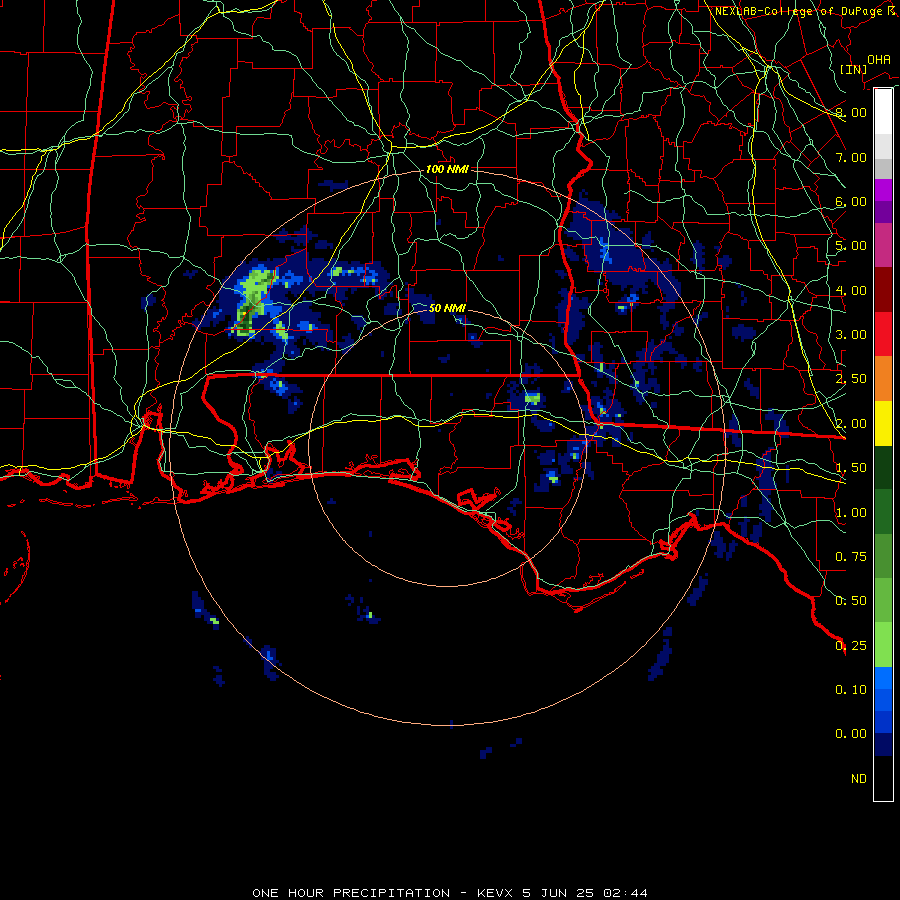Click the "0.10" legend label
The height and width of the screenshot is (900, 900).
[851, 690]
